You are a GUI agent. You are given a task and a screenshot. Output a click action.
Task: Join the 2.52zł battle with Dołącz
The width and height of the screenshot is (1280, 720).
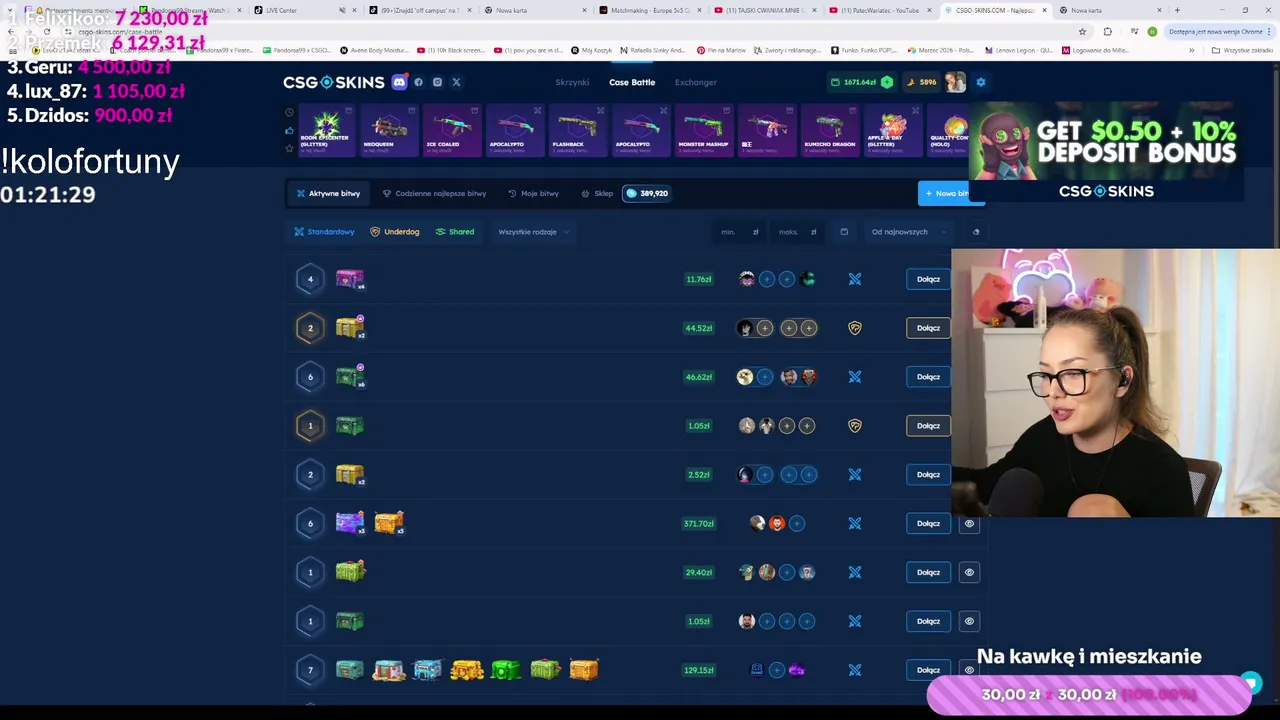point(928,474)
